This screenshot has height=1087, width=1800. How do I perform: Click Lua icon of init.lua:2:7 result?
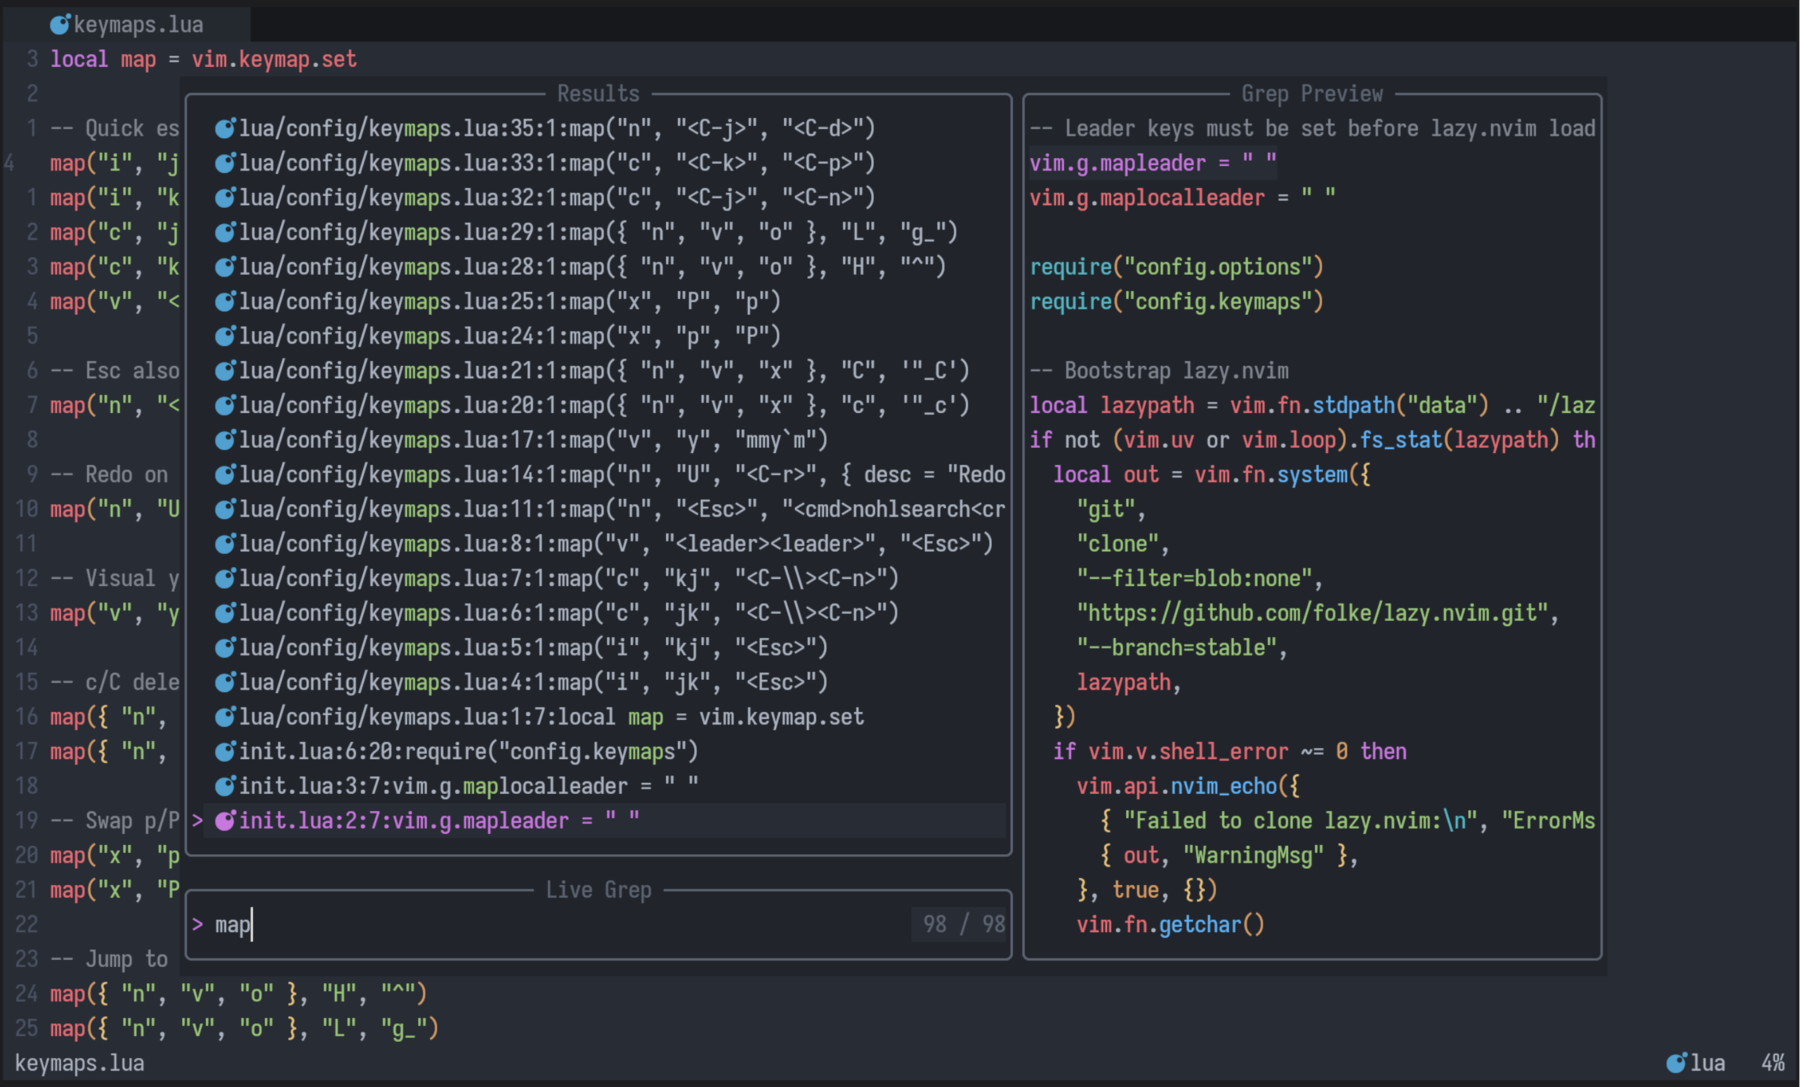click(x=225, y=821)
